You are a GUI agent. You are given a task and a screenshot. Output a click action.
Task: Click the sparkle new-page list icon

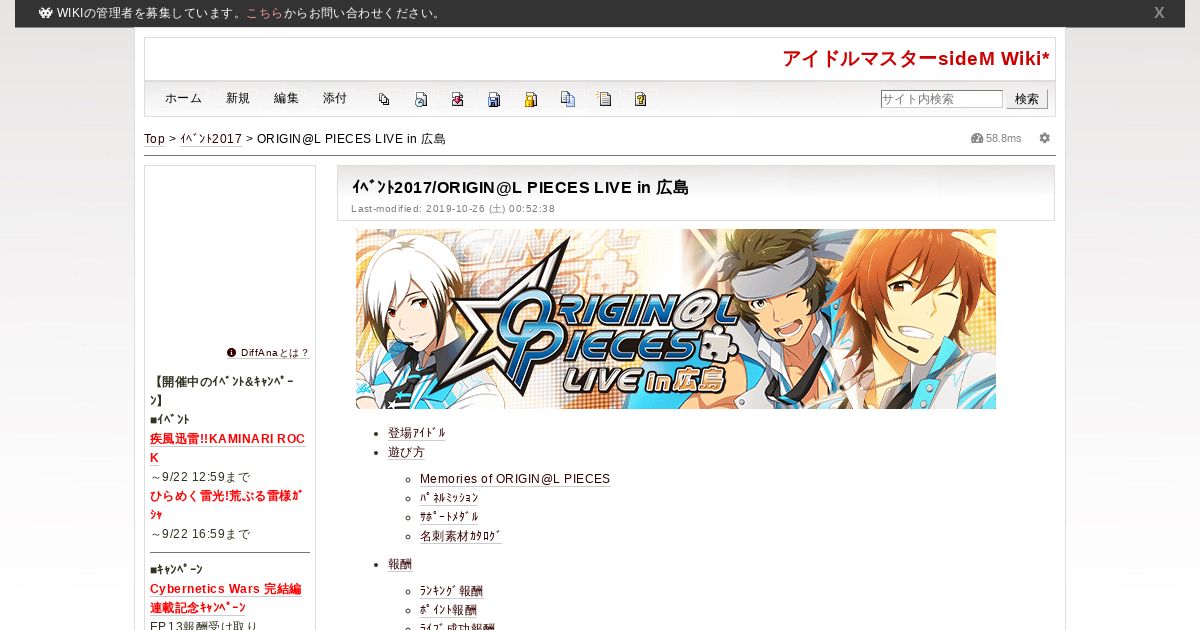[x=604, y=99]
